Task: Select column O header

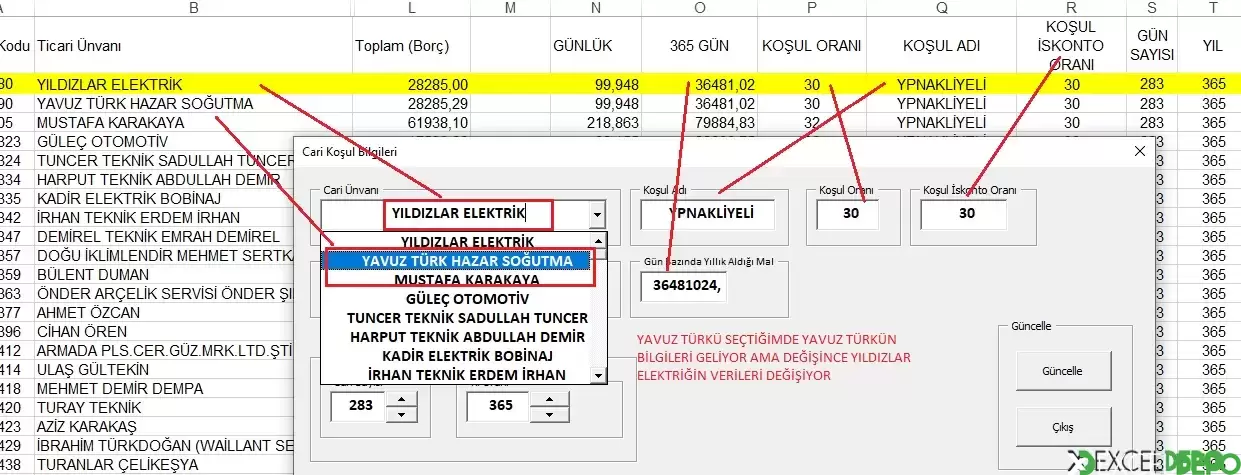Action: 700,8
